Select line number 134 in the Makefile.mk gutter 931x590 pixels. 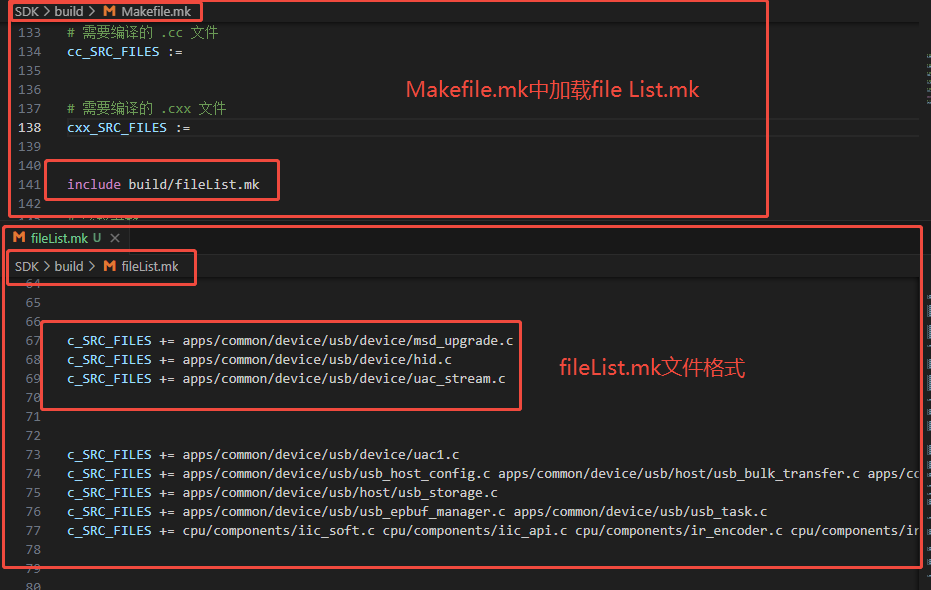(x=30, y=52)
